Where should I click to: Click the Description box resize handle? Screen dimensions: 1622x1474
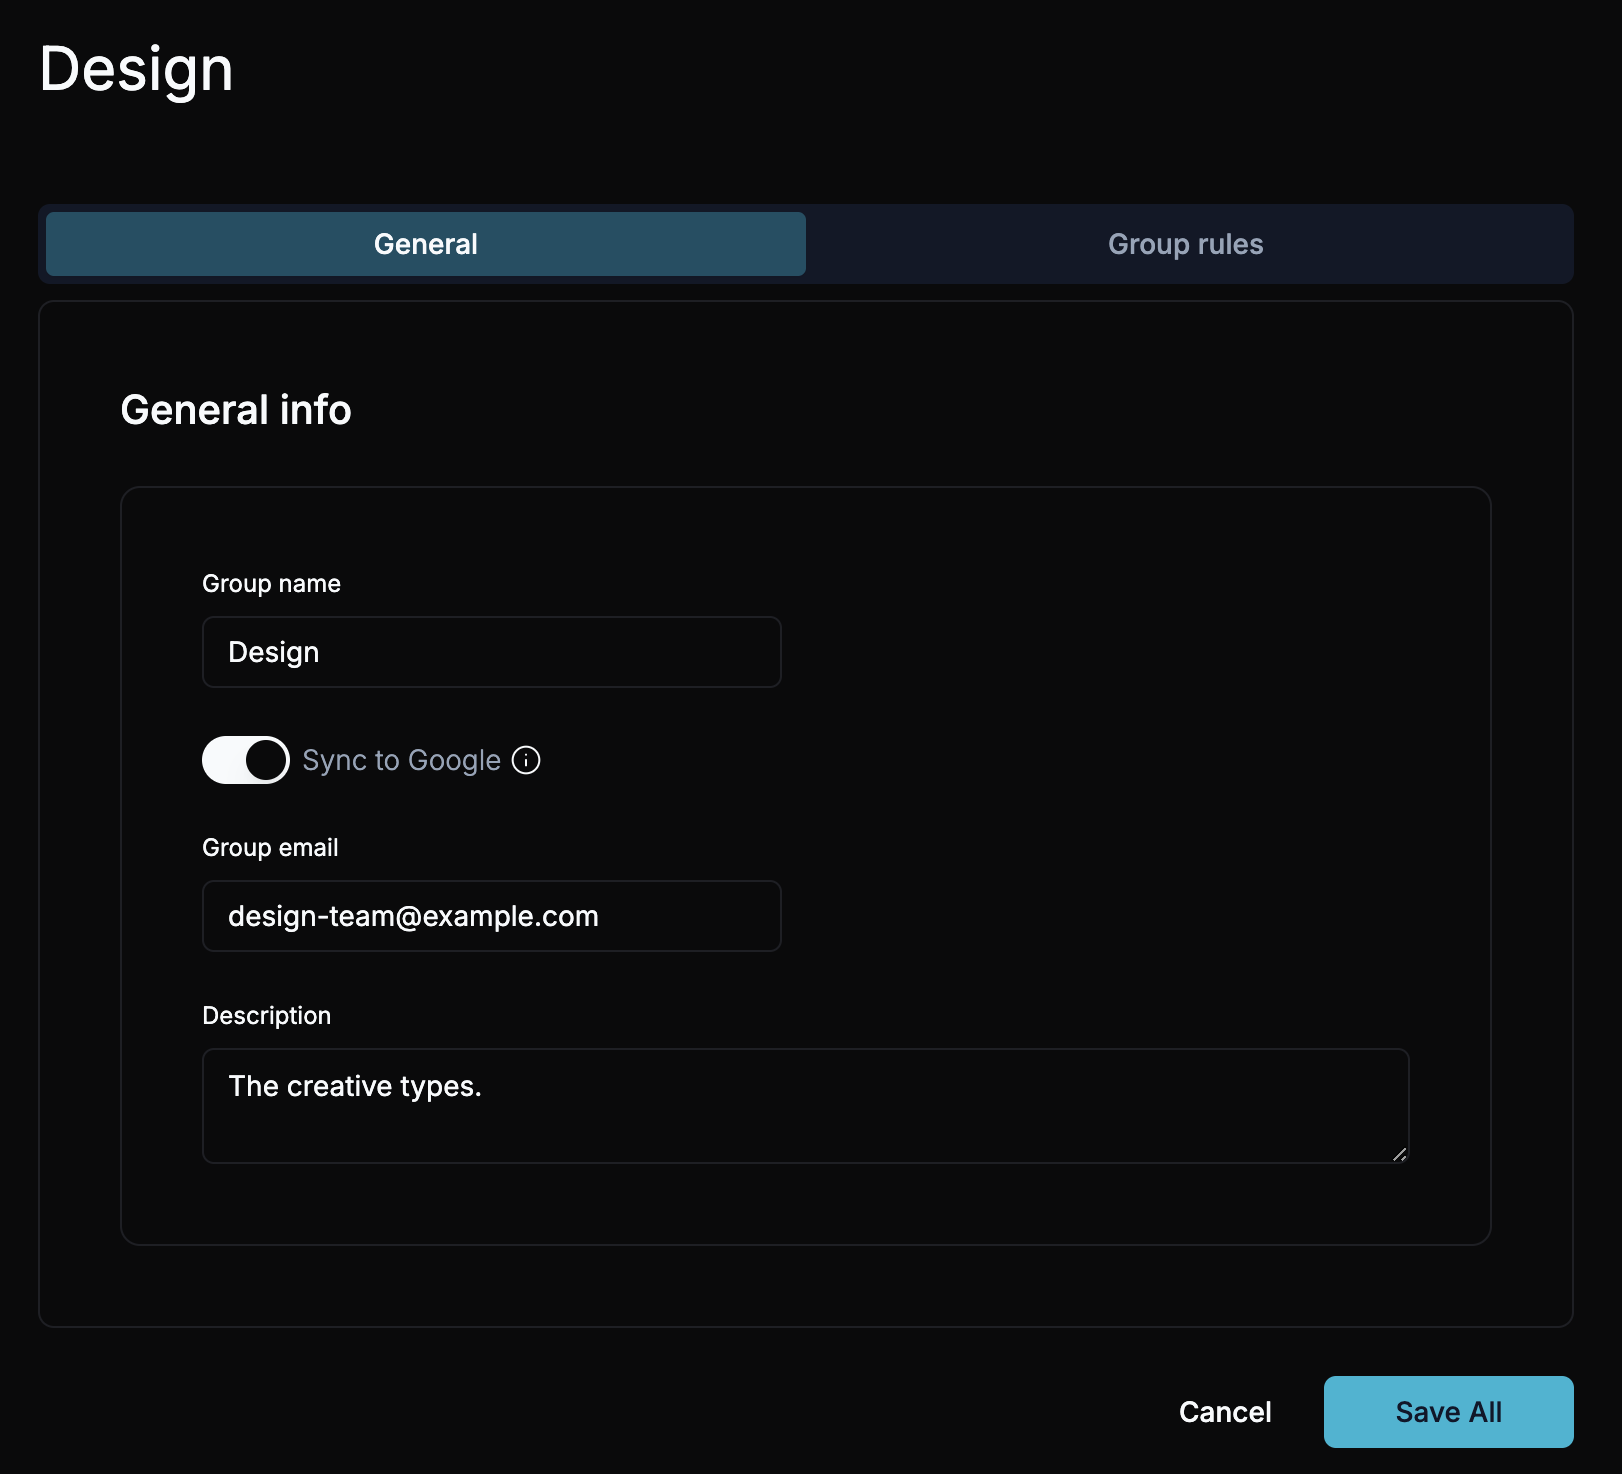click(1399, 1154)
